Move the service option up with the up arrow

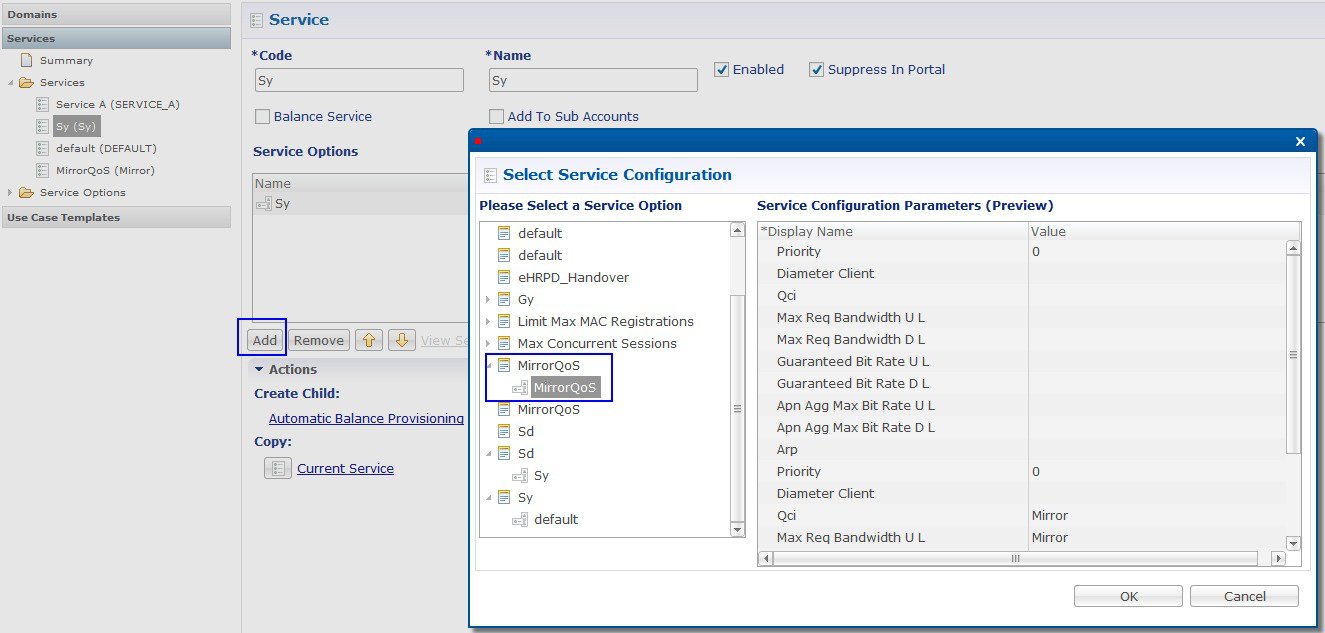[369, 340]
